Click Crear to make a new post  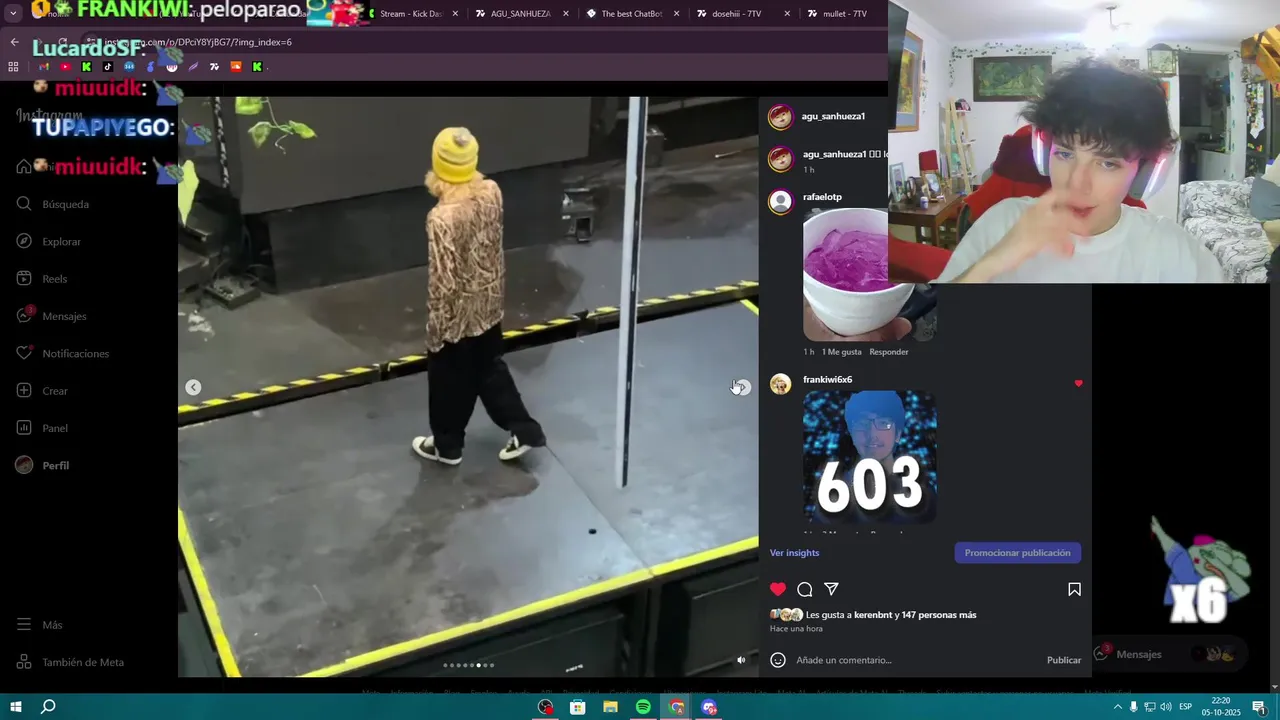43,391
